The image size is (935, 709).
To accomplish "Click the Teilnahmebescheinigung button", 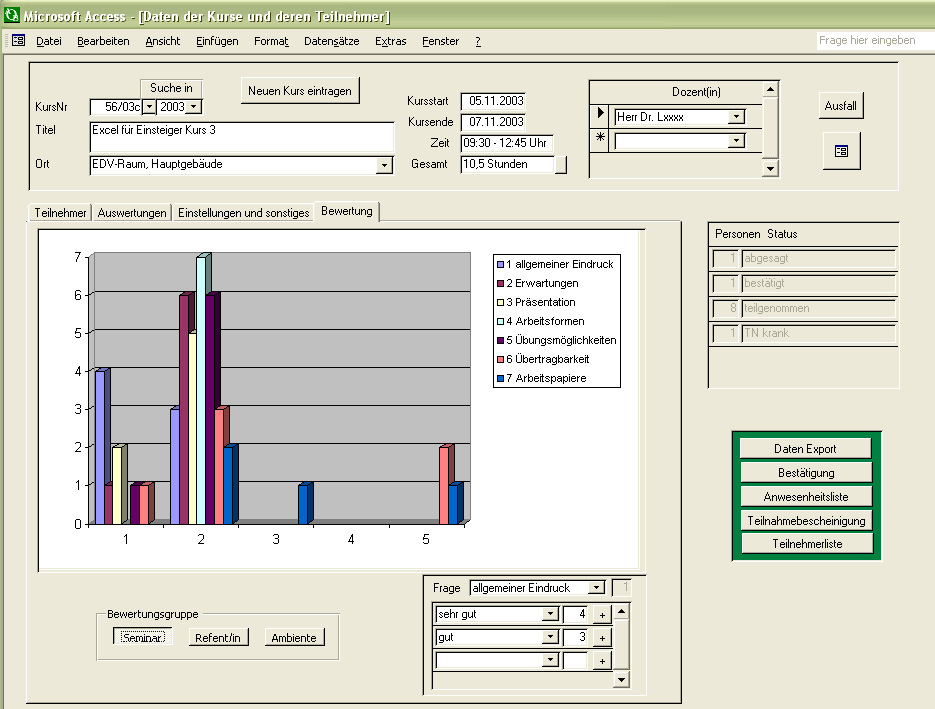I will coord(806,521).
